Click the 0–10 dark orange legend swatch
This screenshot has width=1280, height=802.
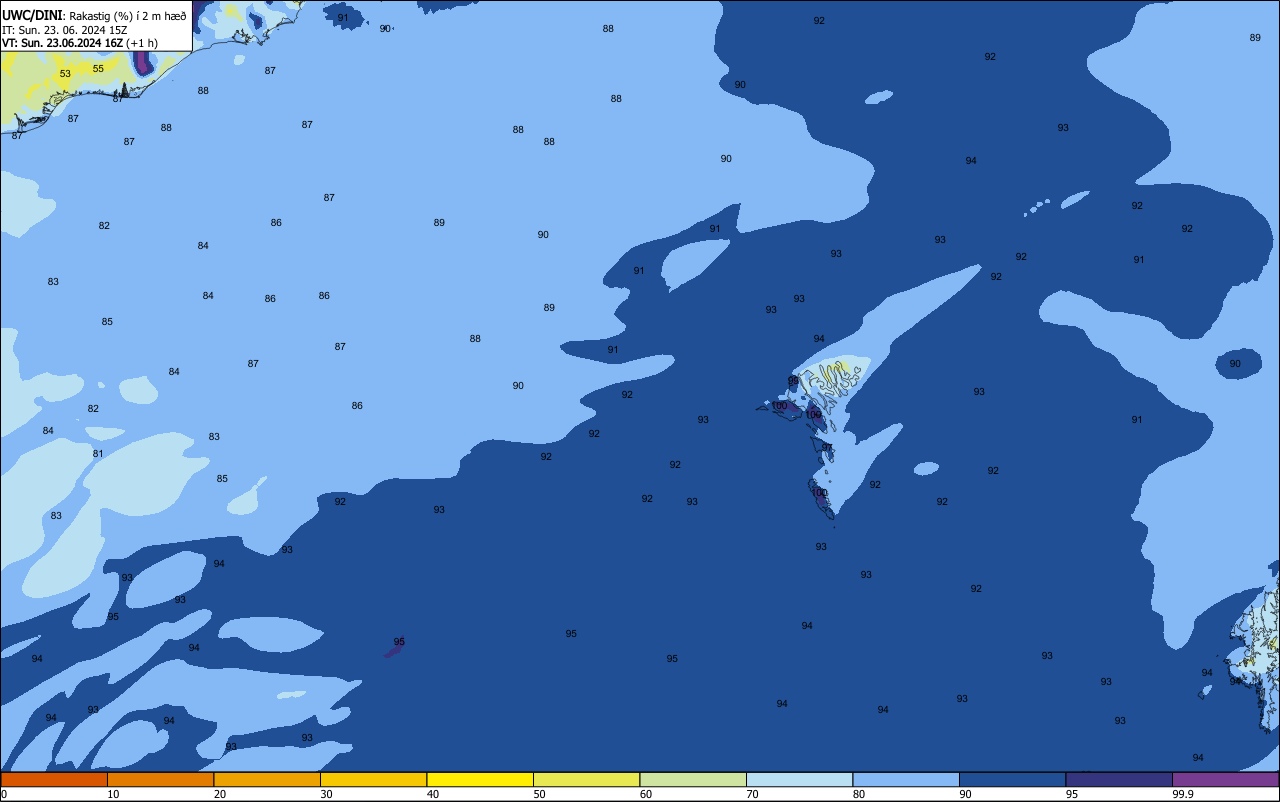tap(54, 779)
